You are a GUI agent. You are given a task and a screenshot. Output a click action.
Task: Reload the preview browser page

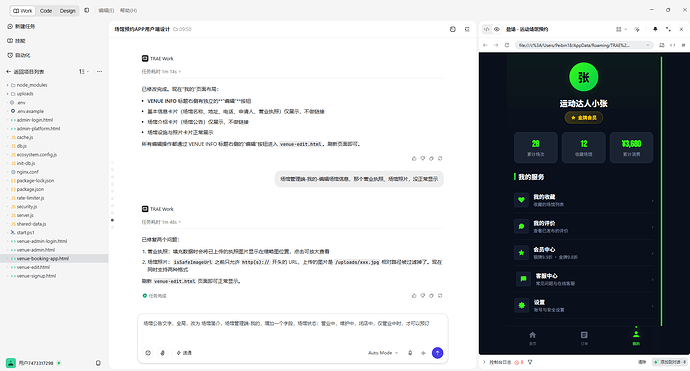pos(507,45)
